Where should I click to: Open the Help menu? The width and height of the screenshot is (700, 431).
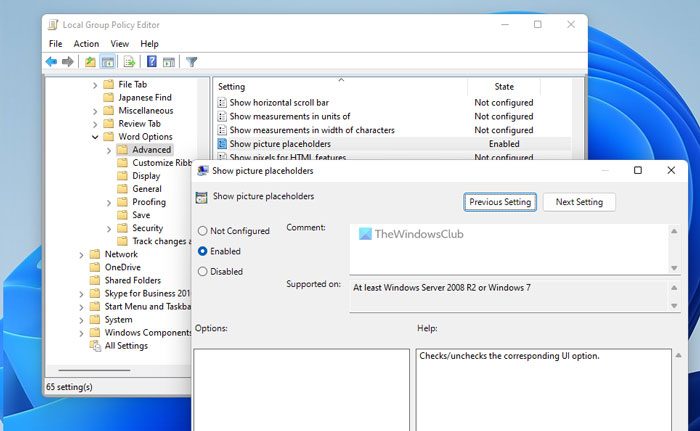[149, 44]
